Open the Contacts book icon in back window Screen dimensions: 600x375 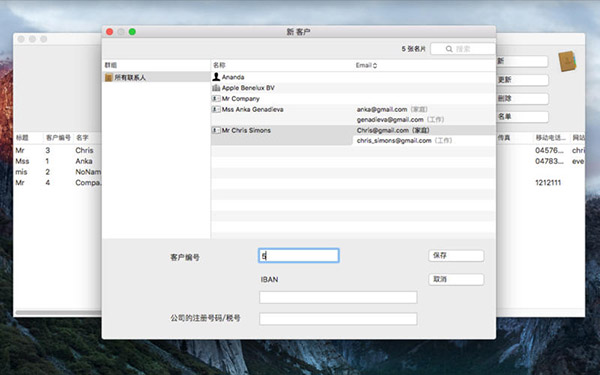point(567,61)
